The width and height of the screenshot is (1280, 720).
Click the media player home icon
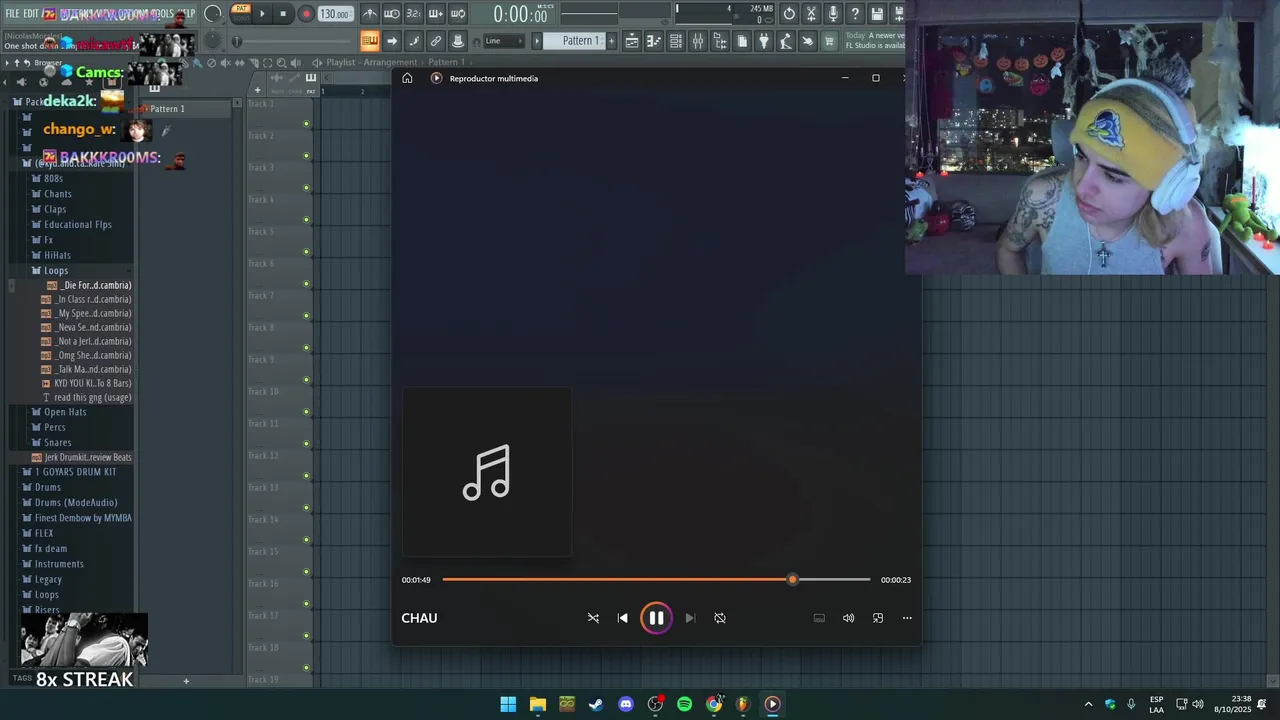tap(407, 78)
